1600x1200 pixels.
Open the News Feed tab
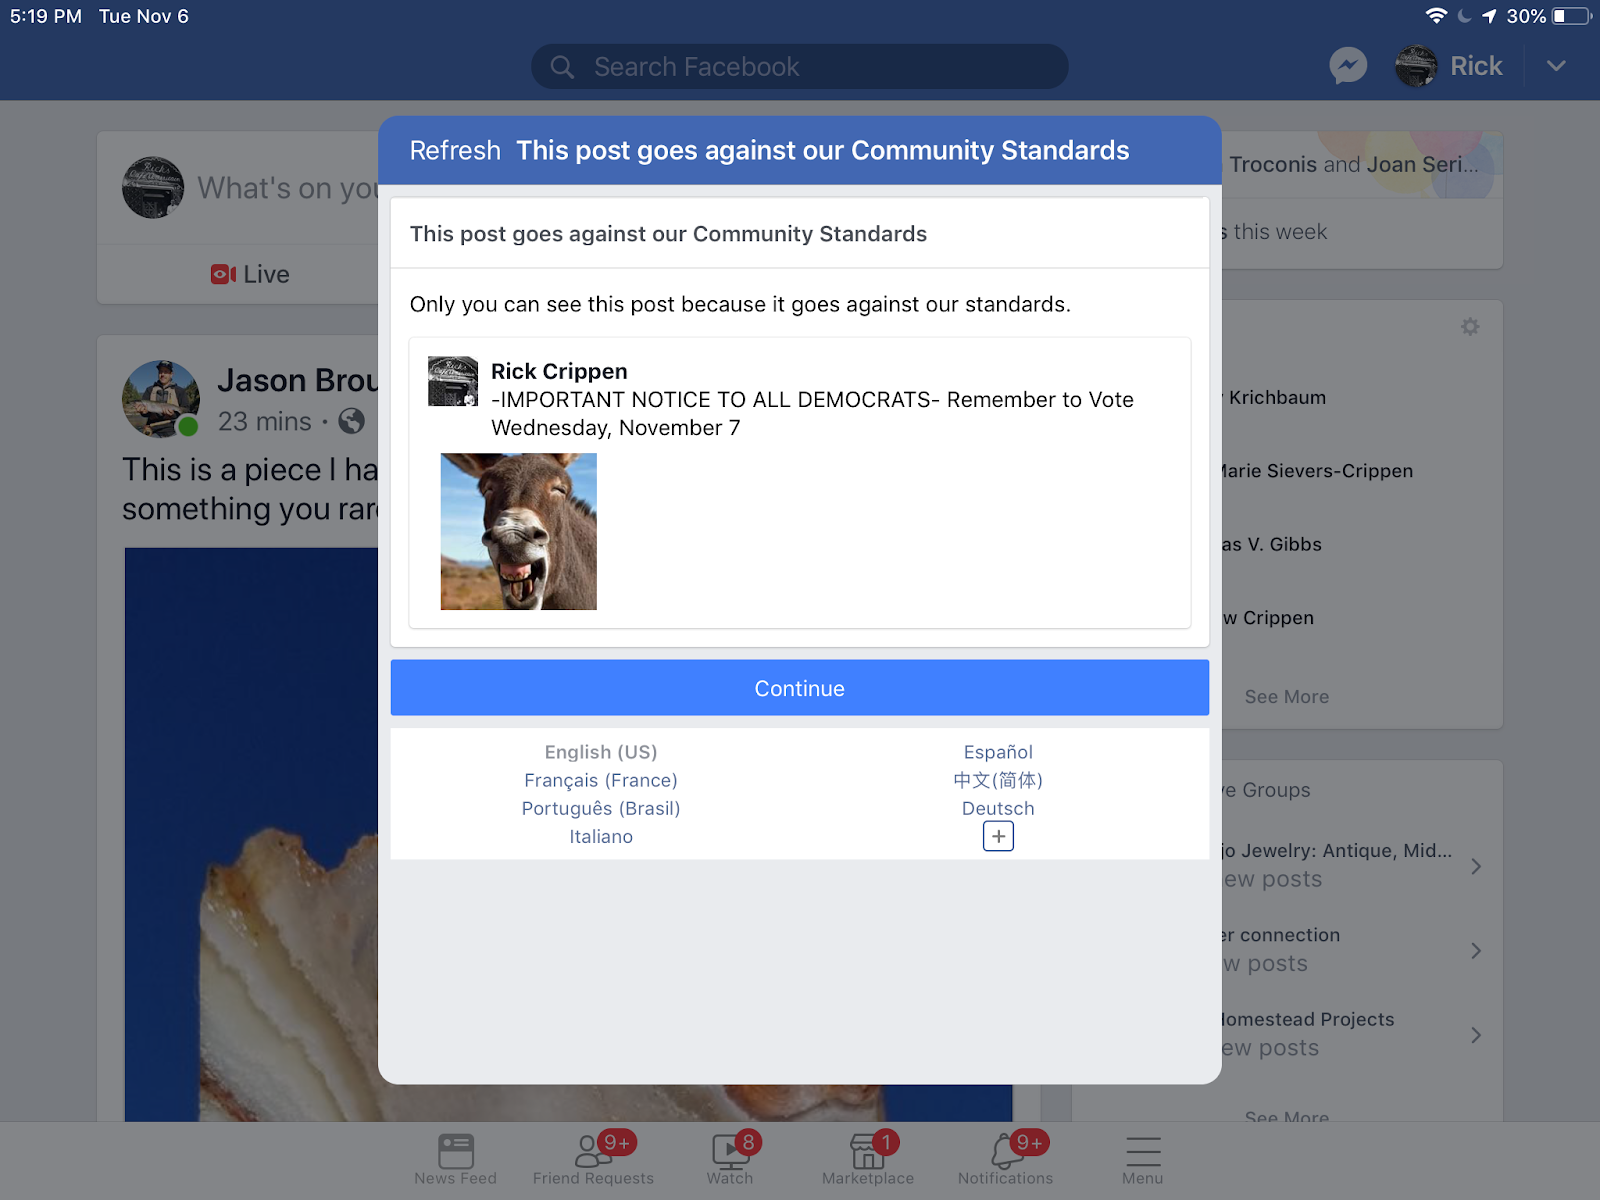click(x=456, y=1159)
